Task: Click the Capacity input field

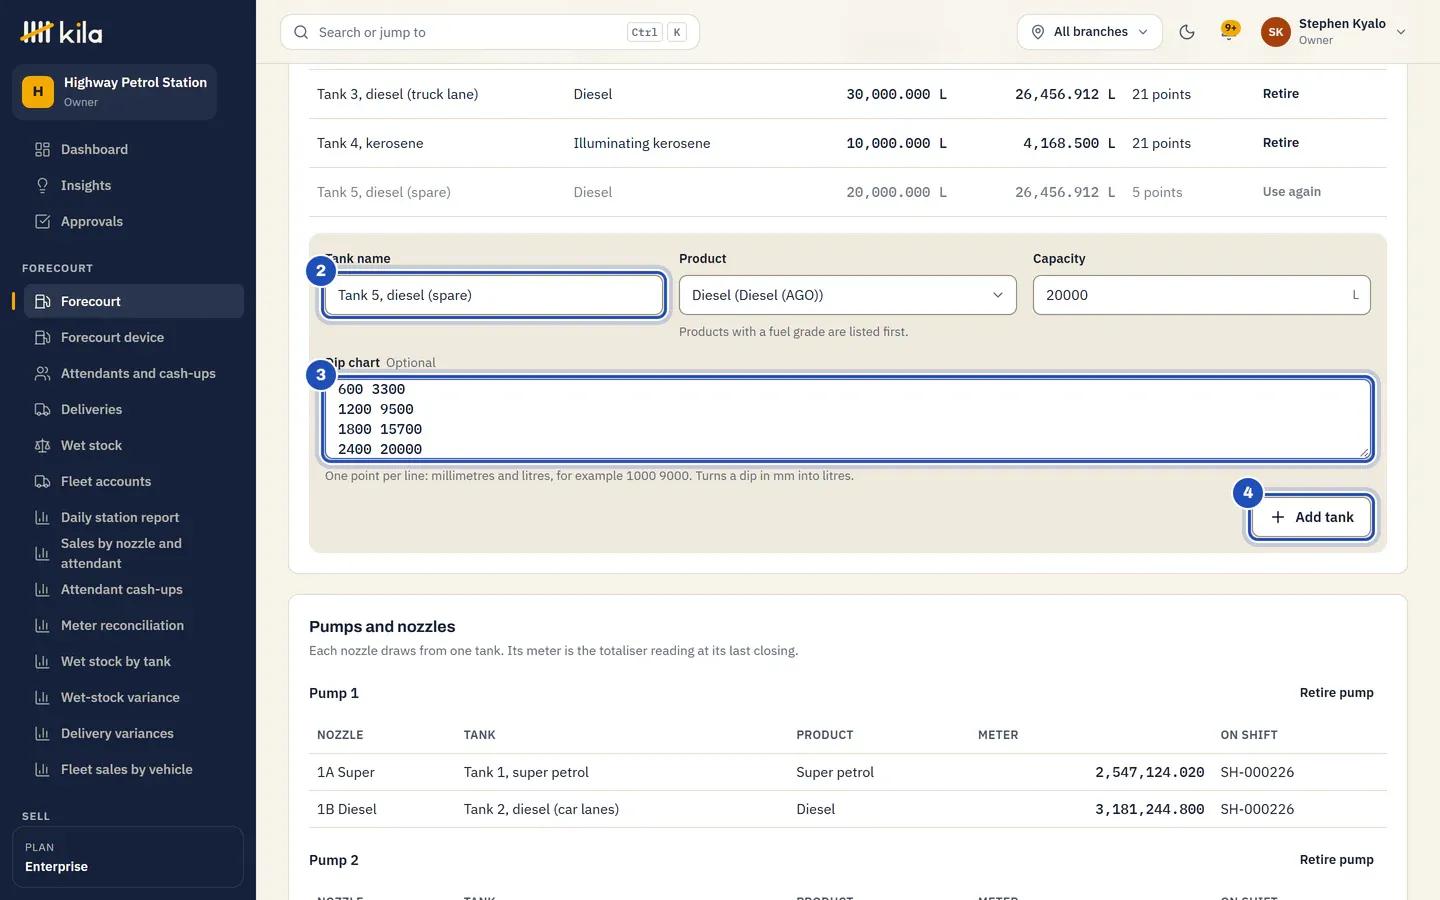Action: [x=1201, y=295]
